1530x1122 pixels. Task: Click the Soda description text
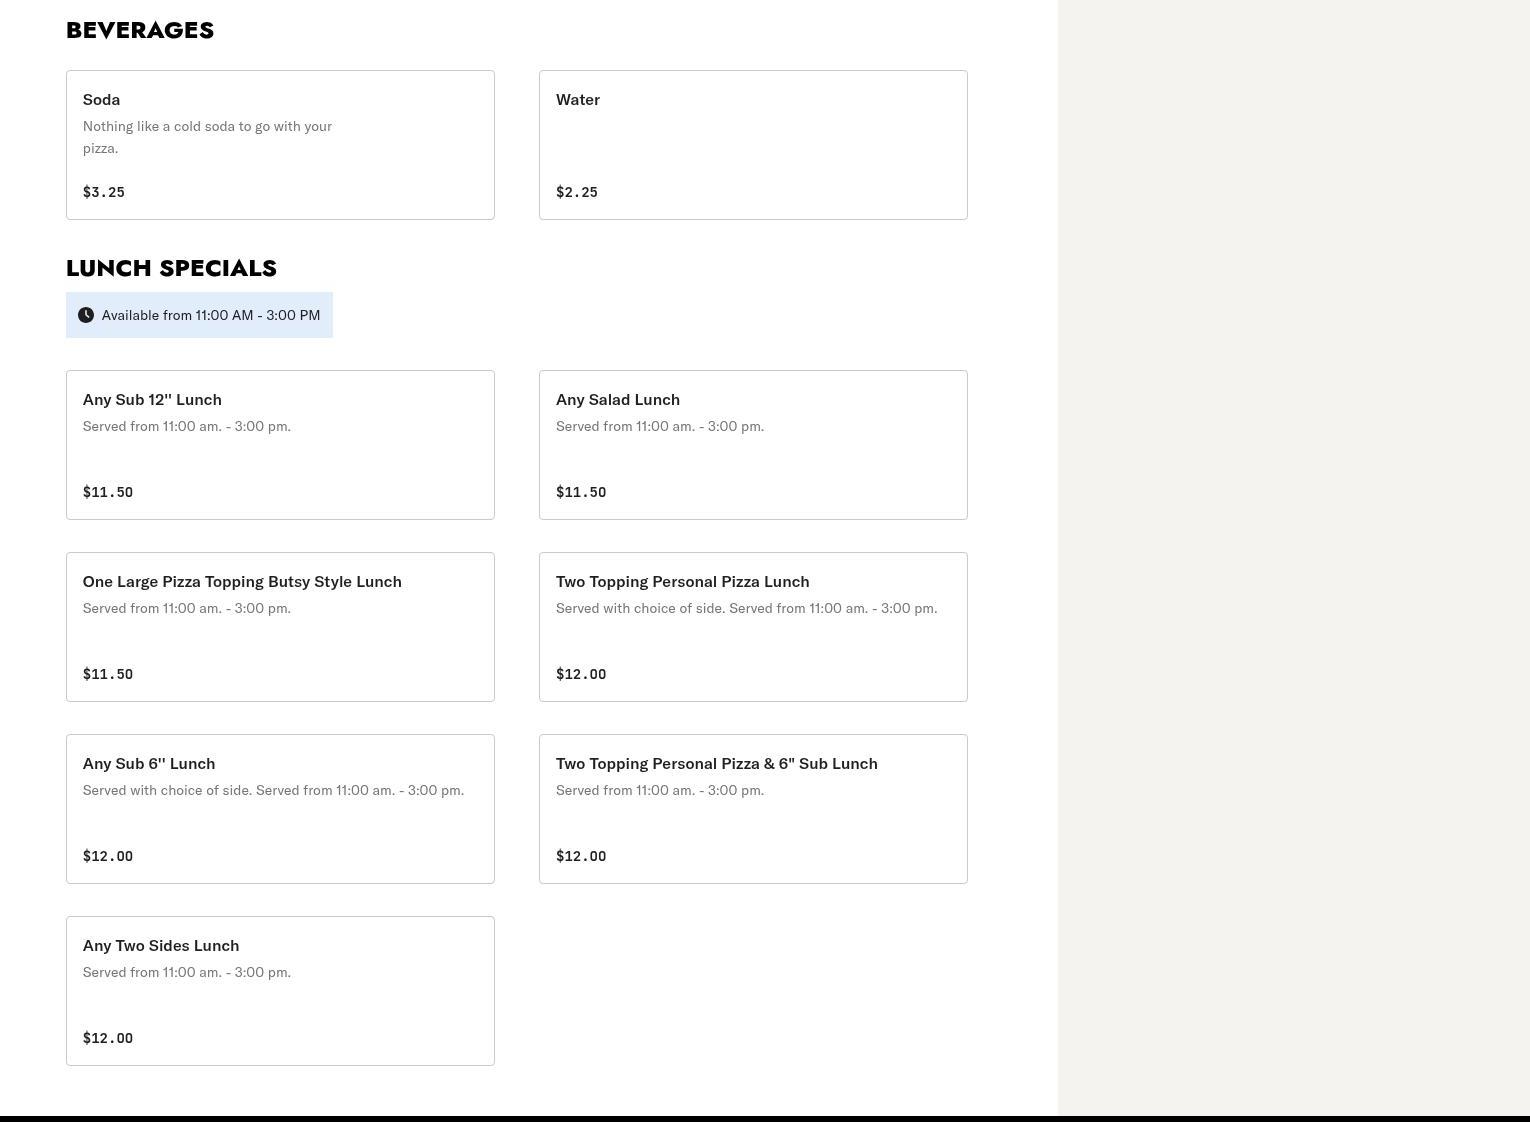(207, 137)
